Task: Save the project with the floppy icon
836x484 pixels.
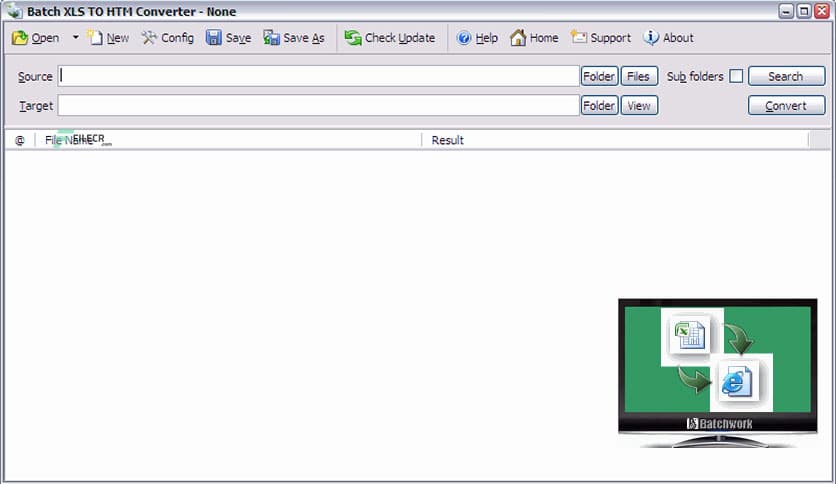Action: click(x=228, y=38)
